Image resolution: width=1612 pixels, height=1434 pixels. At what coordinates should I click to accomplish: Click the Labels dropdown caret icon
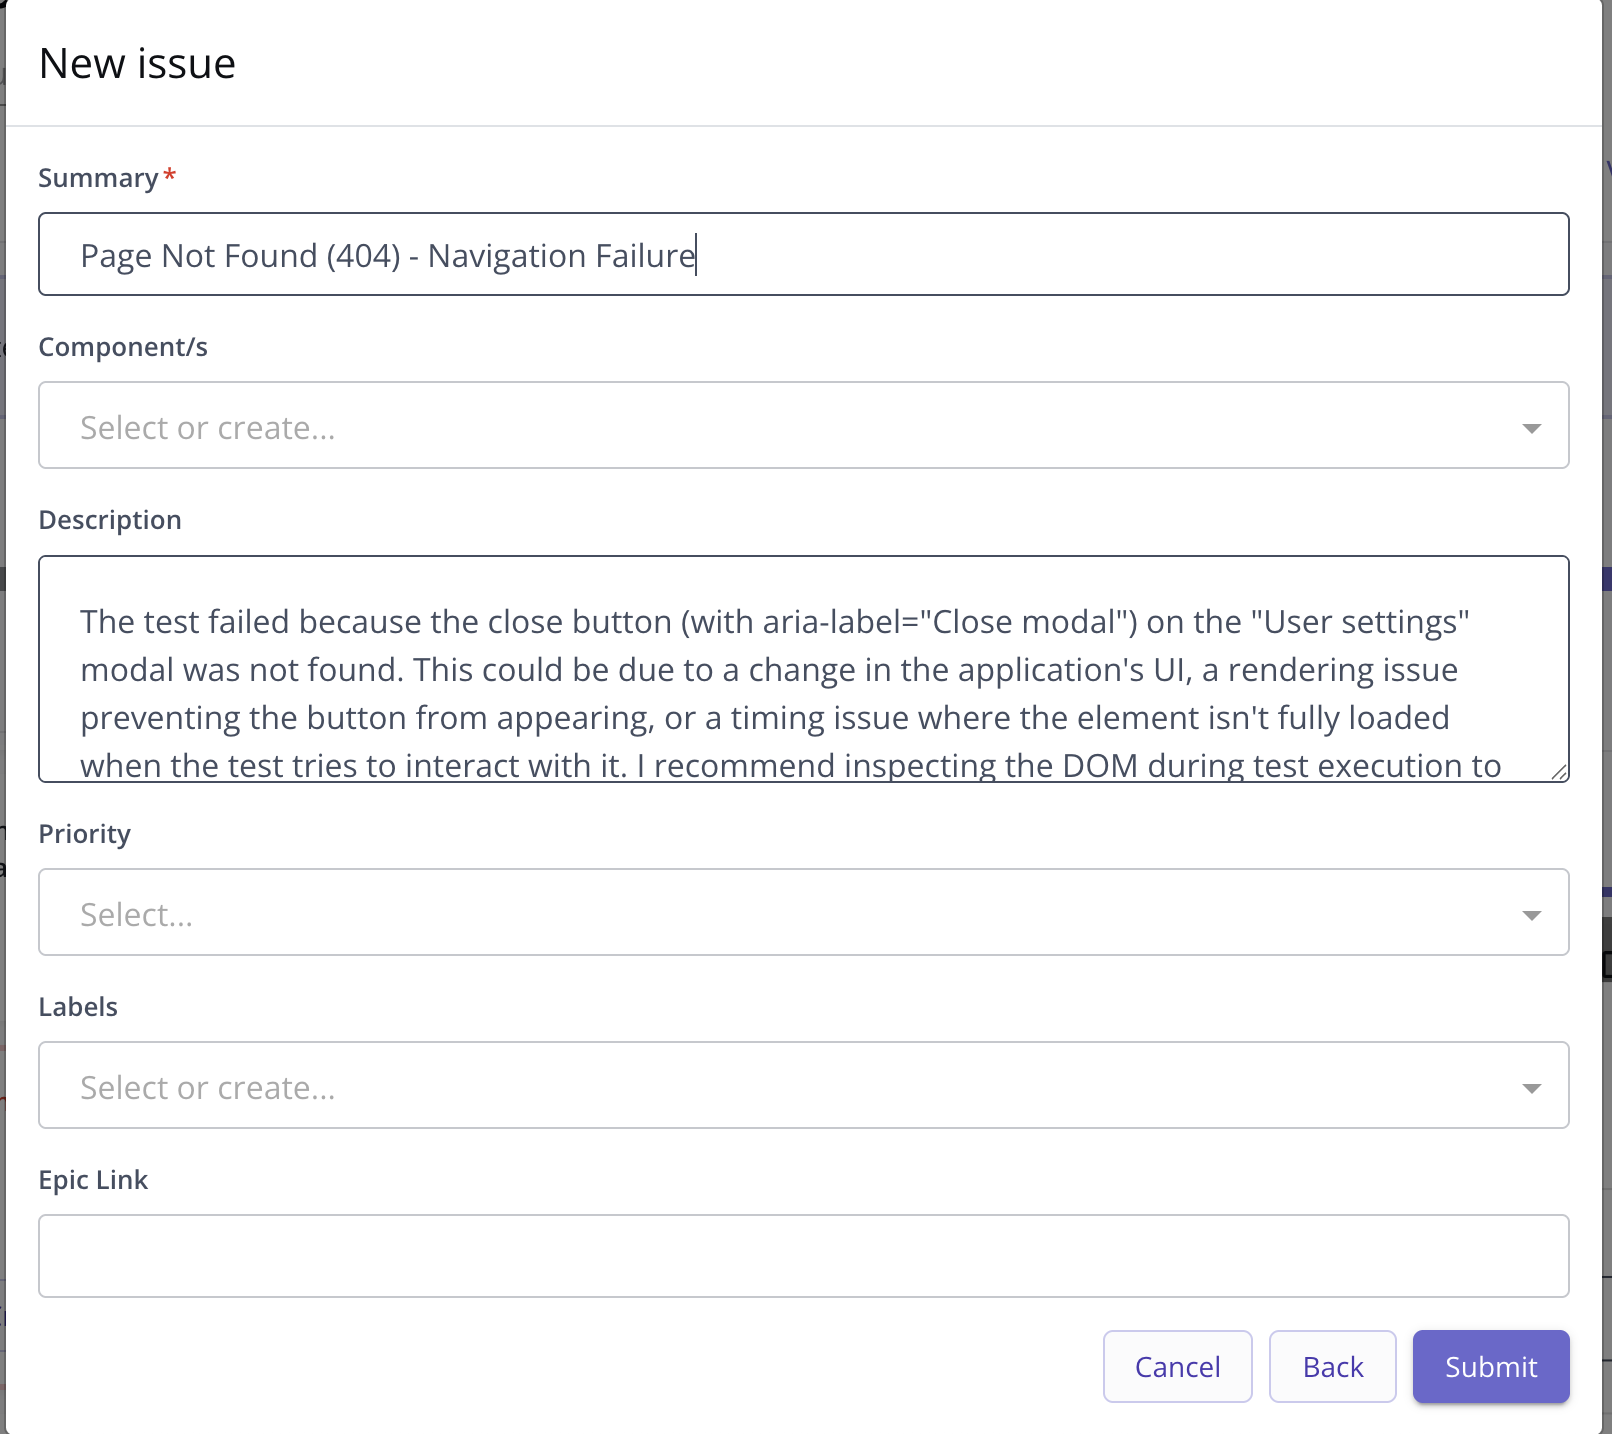coord(1530,1088)
